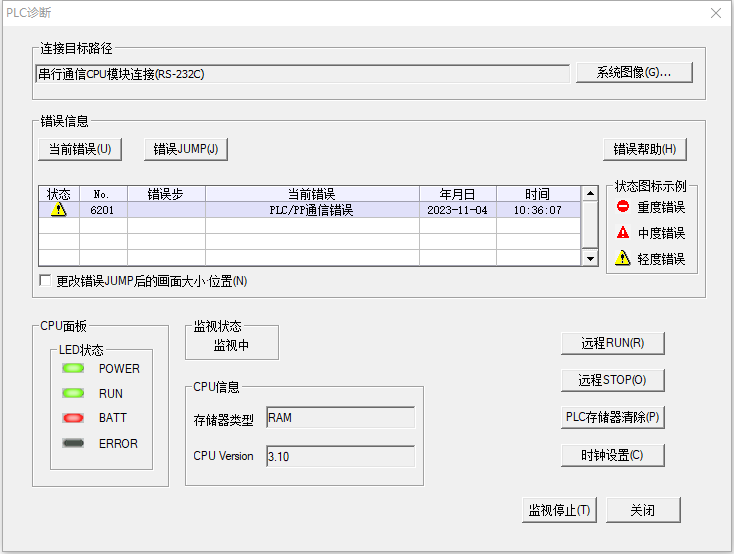The image size is (734, 554).
Task: Click the 远程RUN(R) button
Action: pos(612,343)
